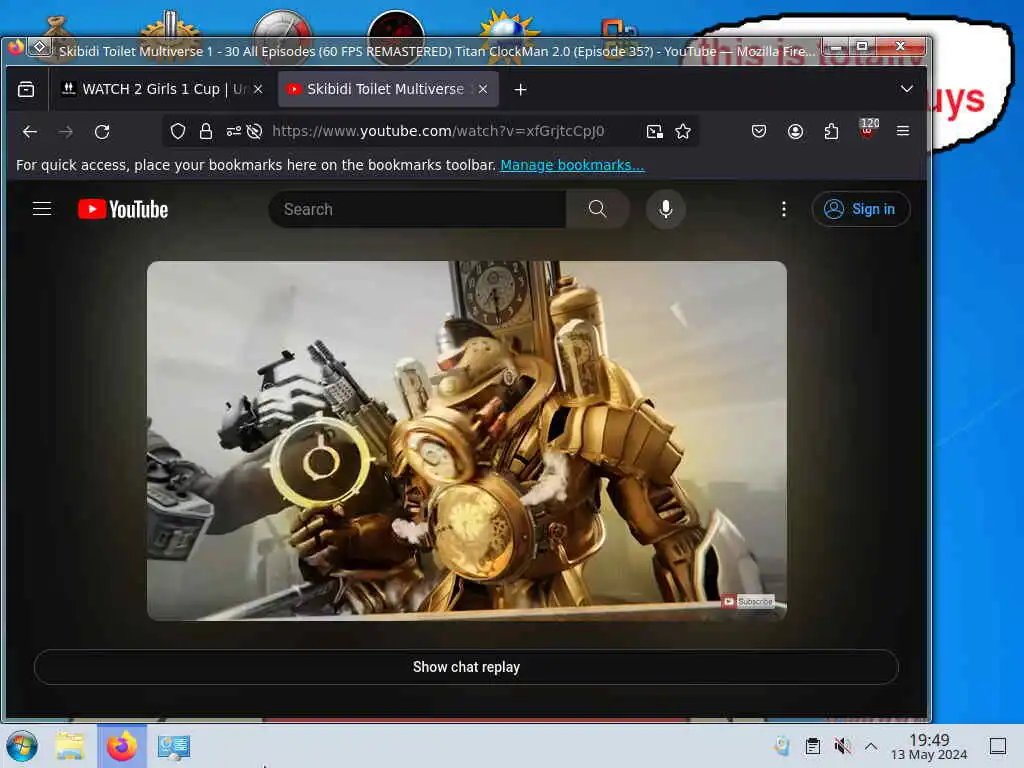Toggle picture-in-picture from address bar
The width and height of the screenshot is (1024, 768).
click(x=654, y=131)
